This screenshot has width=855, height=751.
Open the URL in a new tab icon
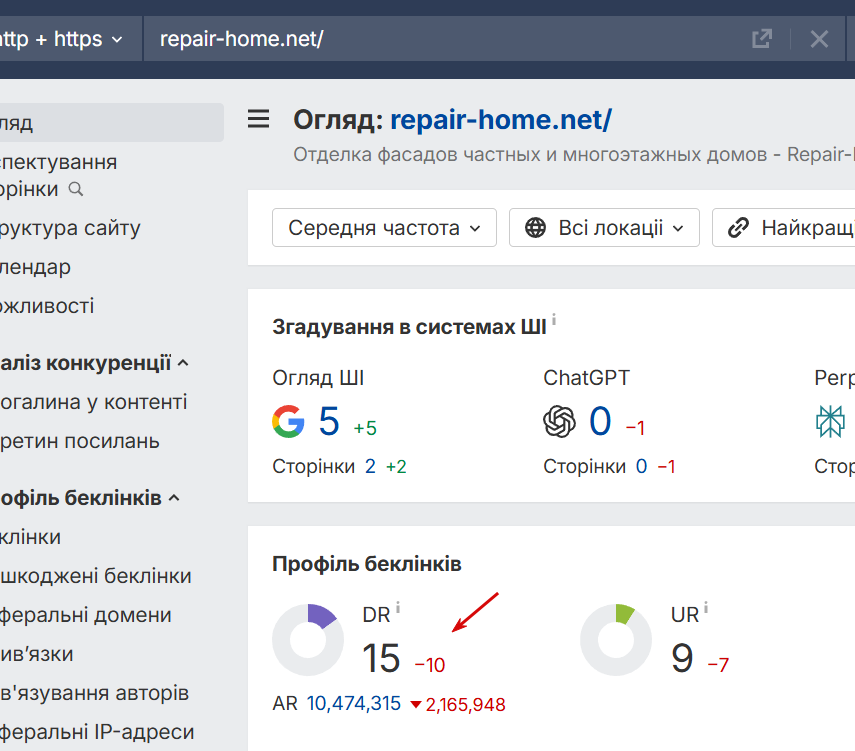[762, 39]
